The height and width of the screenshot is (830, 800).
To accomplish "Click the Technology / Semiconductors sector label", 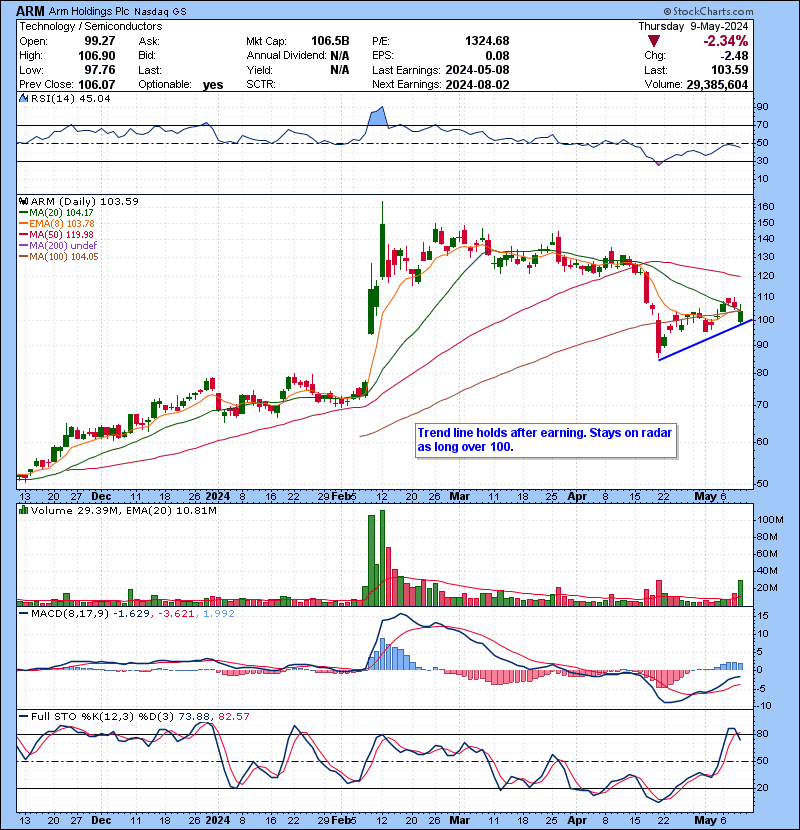I will point(91,26).
